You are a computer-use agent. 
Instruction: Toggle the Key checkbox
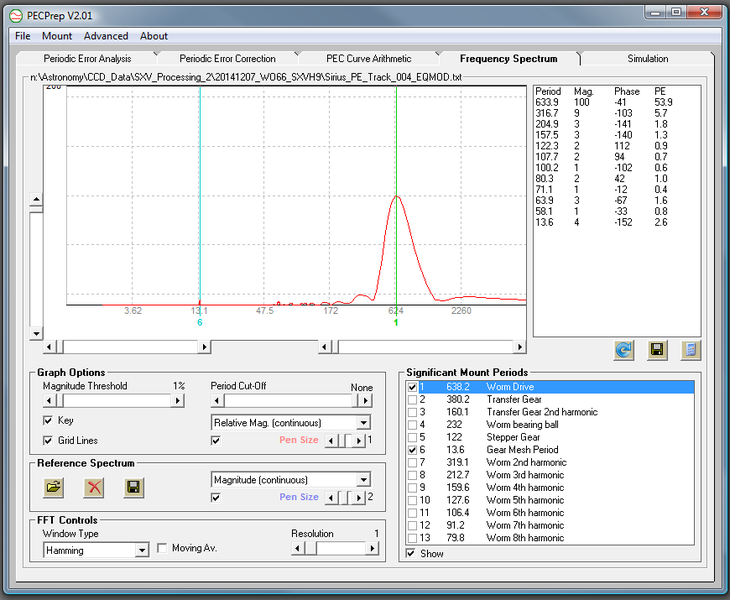click(x=48, y=421)
